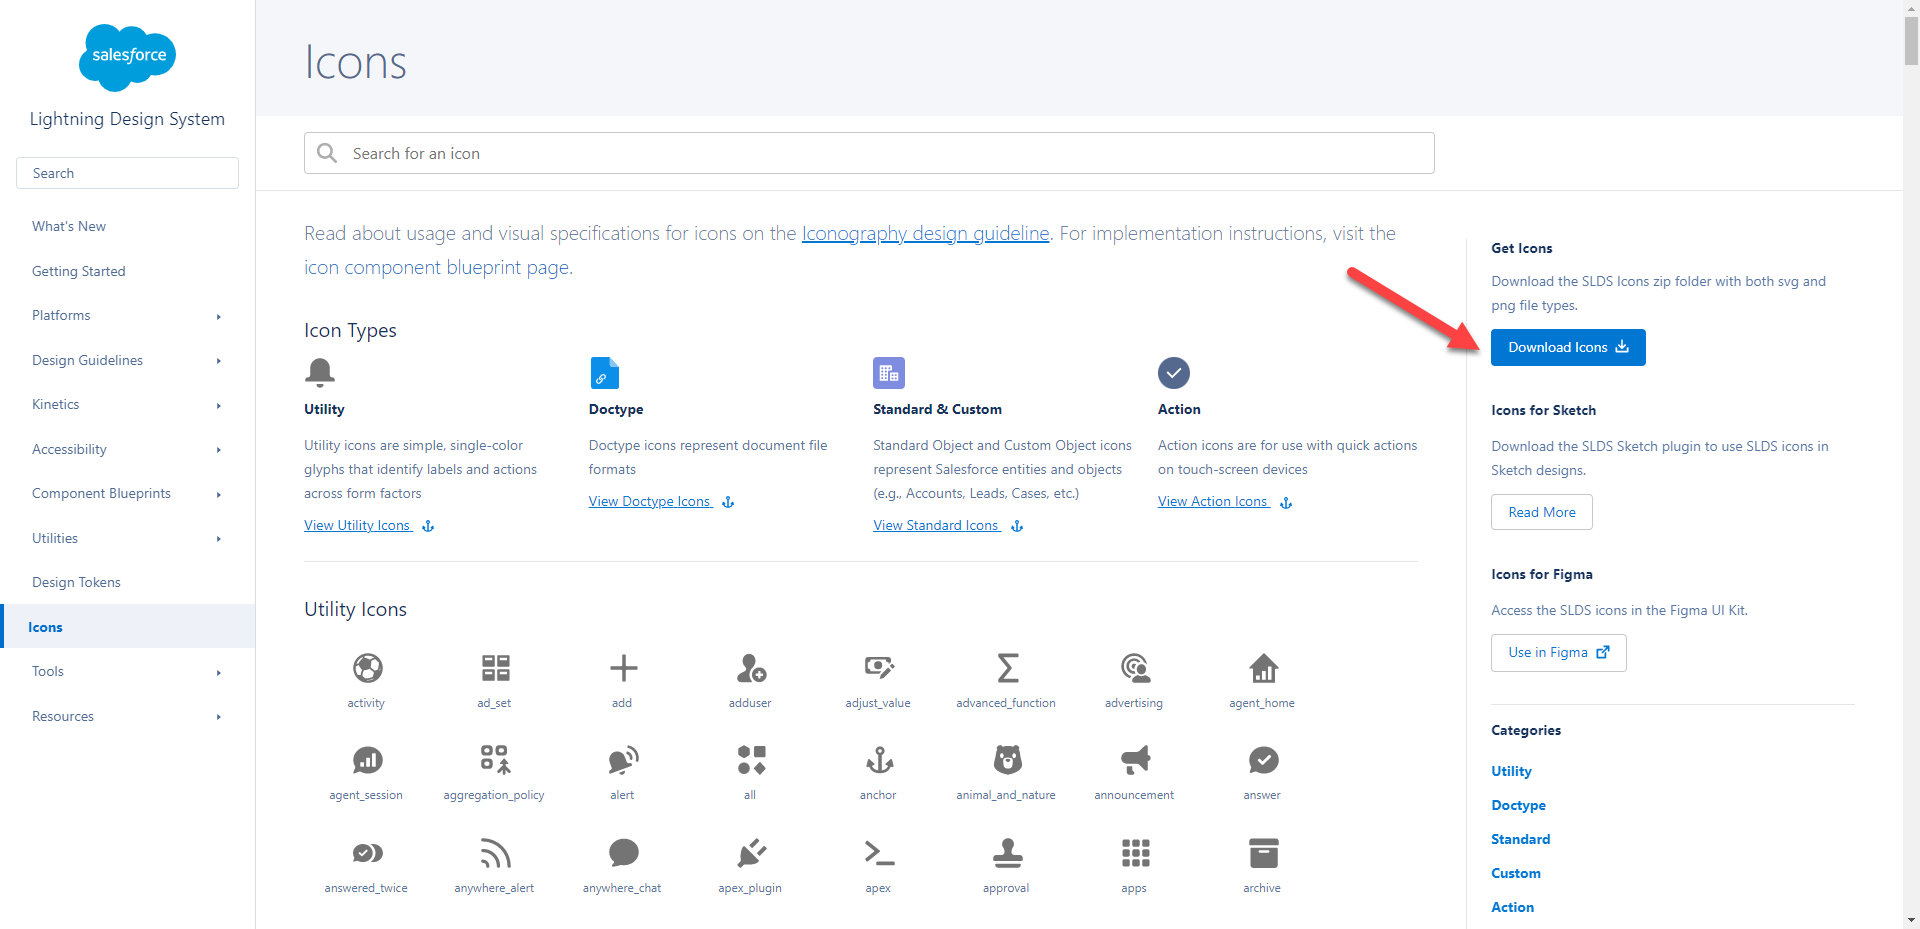Click the Download Icons button
Image resolution: width=1920 pixels, height=929 pixels.
(1567, 347)
